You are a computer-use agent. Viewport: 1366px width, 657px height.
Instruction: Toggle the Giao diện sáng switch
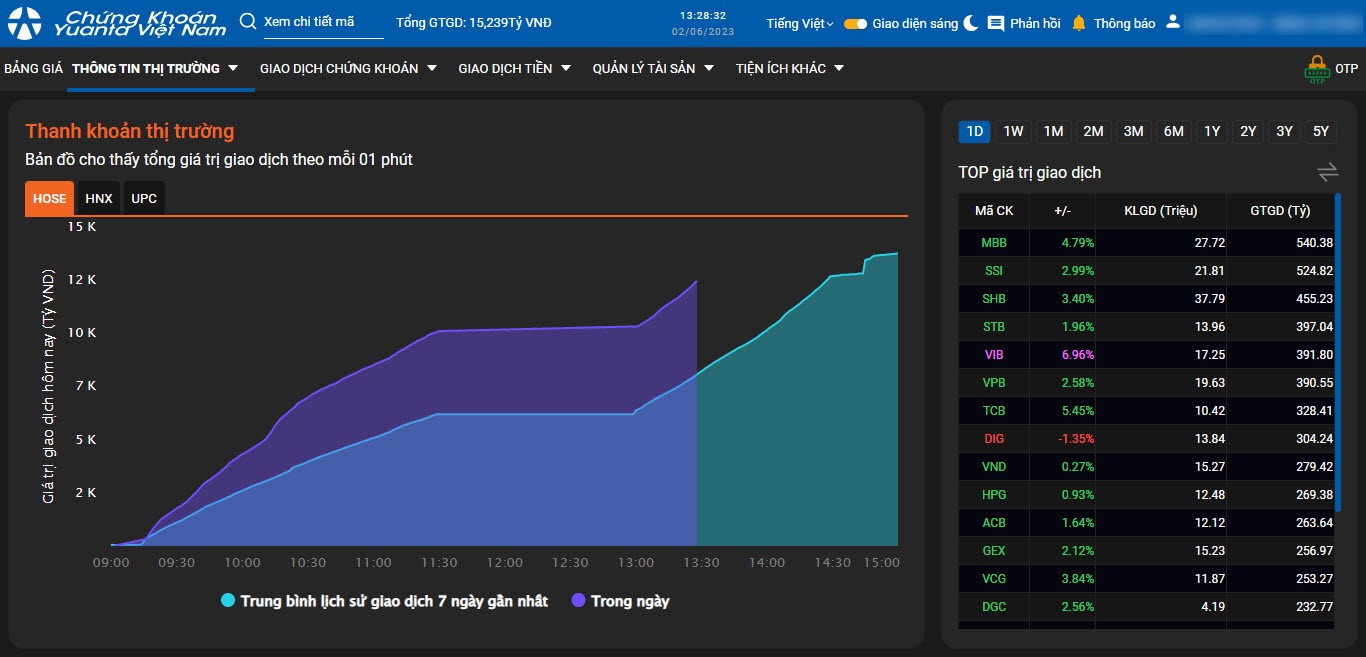coord(855,23)
